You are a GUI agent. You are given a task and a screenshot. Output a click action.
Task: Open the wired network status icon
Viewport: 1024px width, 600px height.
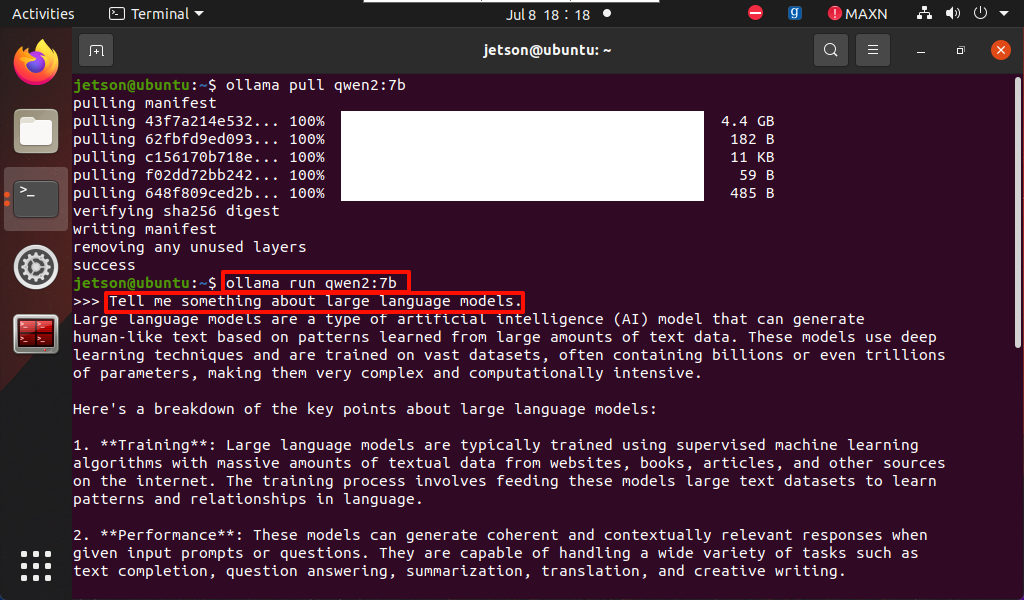click(x=924, y=13)
